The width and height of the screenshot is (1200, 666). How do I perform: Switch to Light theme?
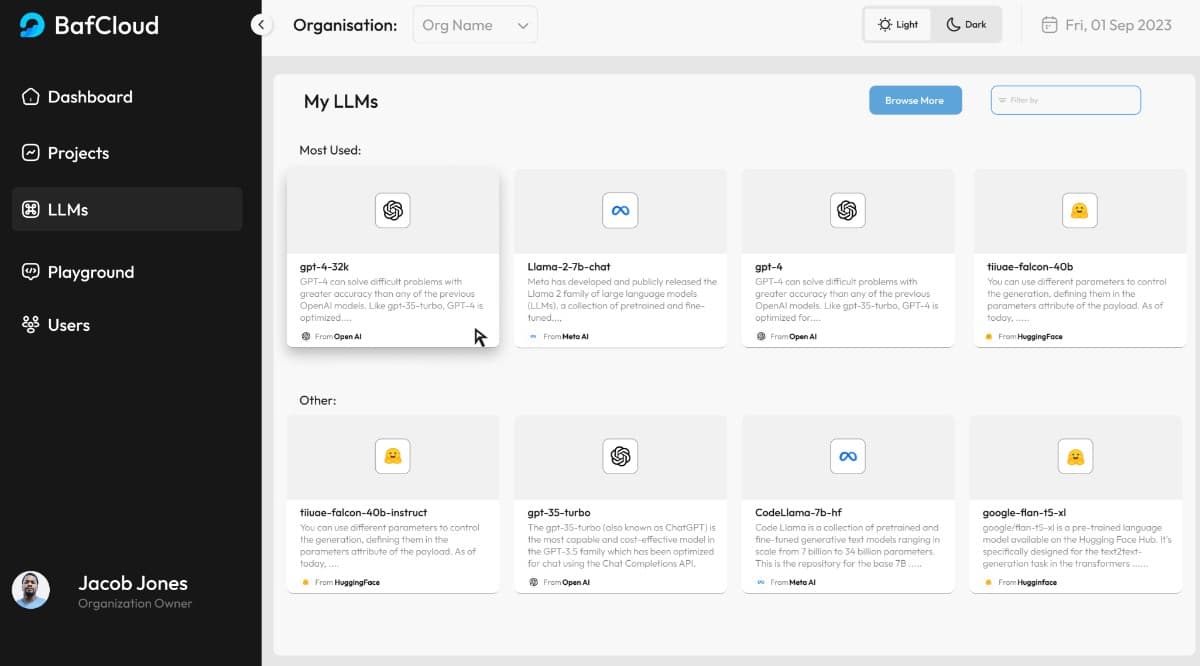click(897, 25)
